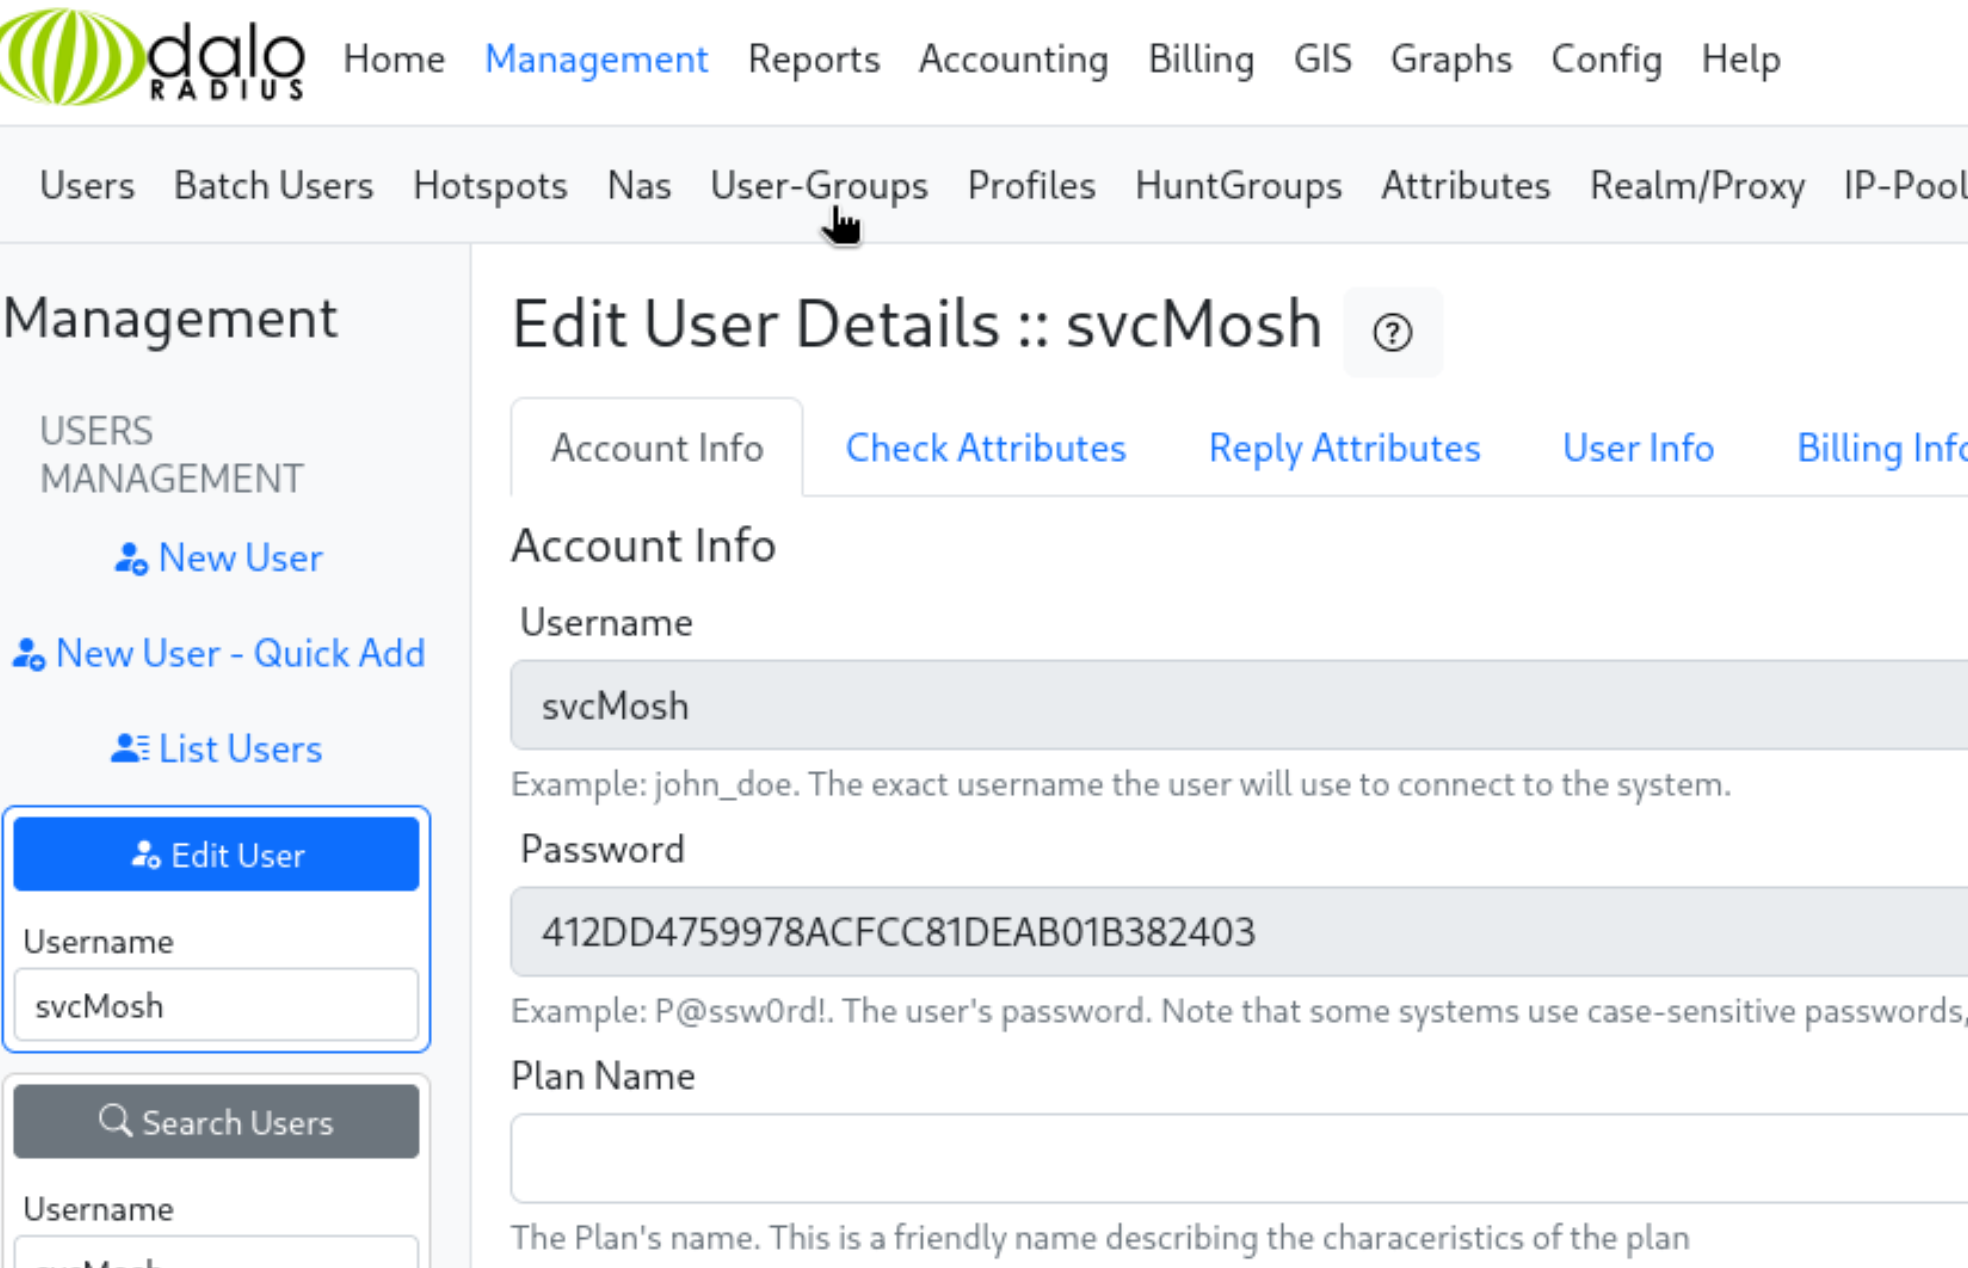Open the Nas submenu
1968x1268 pixels.
pos(639,185)
